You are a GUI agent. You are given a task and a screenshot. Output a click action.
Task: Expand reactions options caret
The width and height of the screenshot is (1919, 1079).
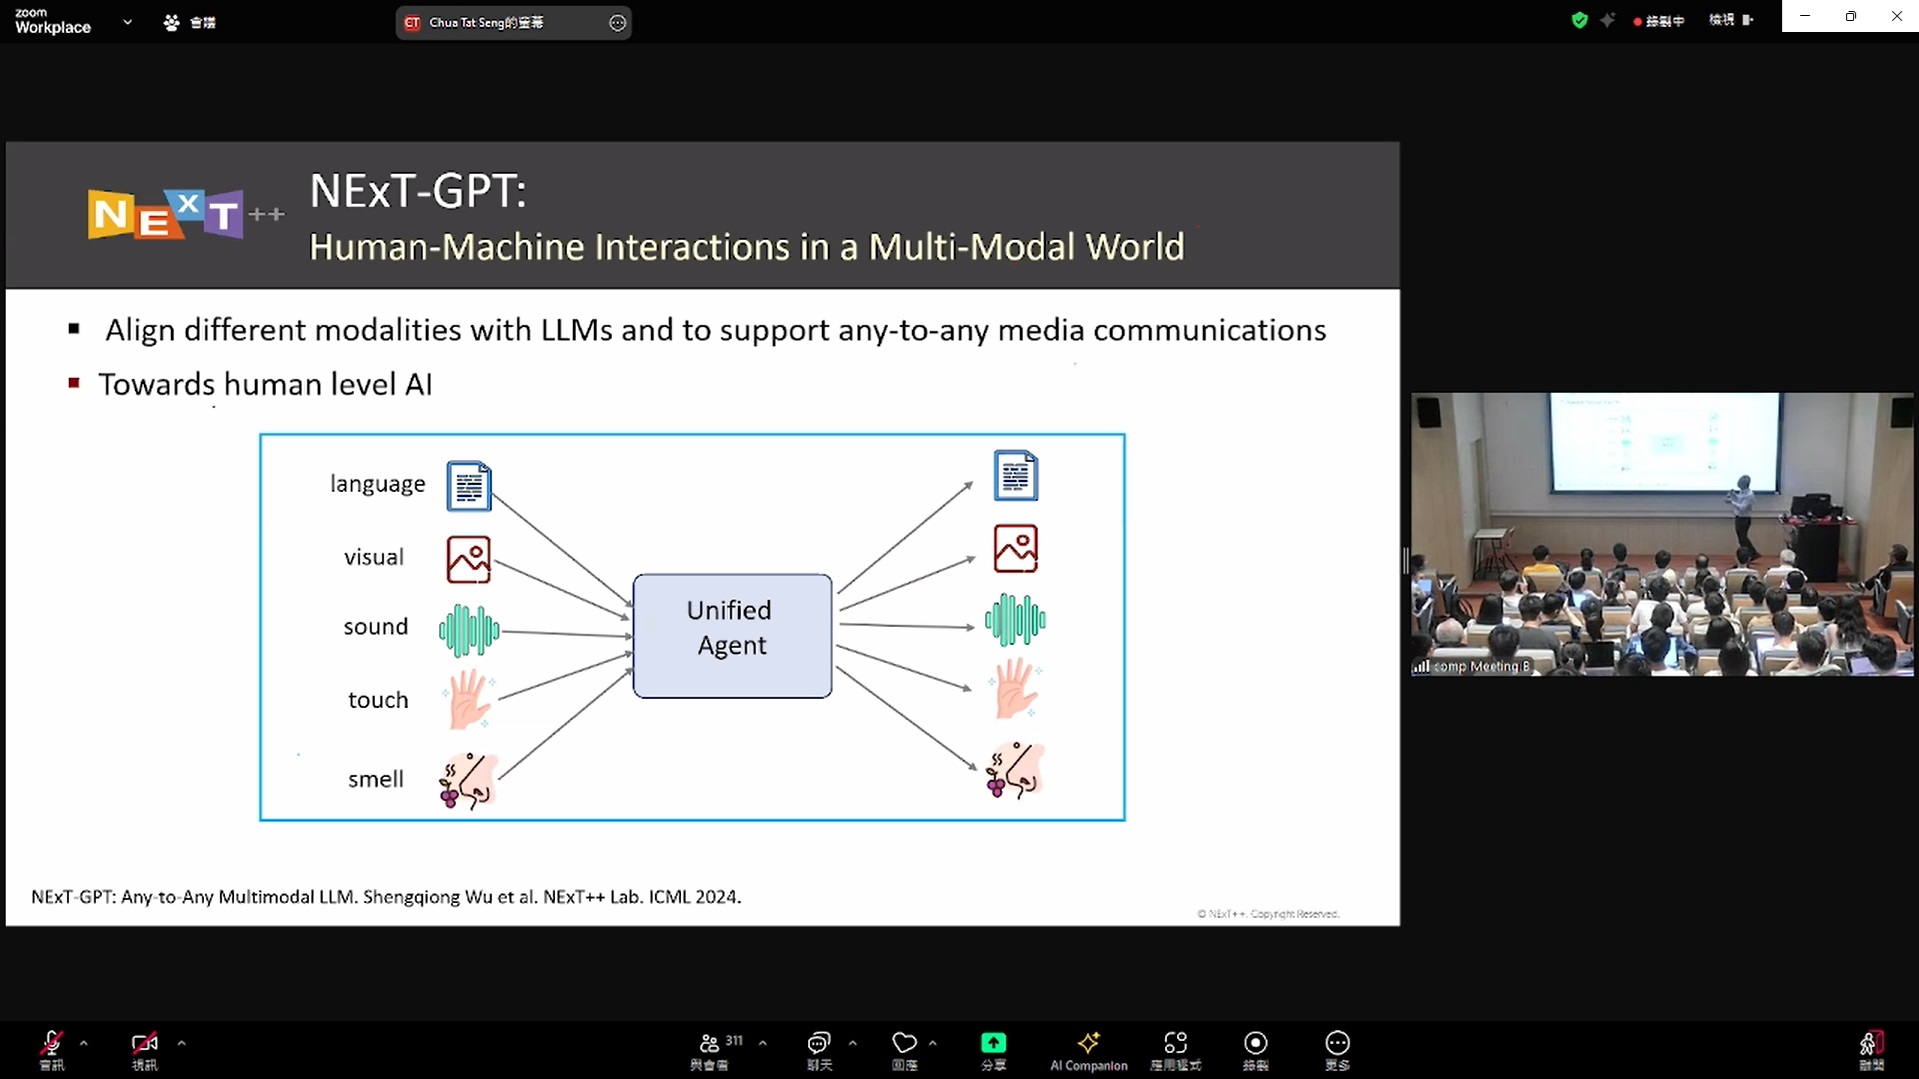coord(933,1043)
